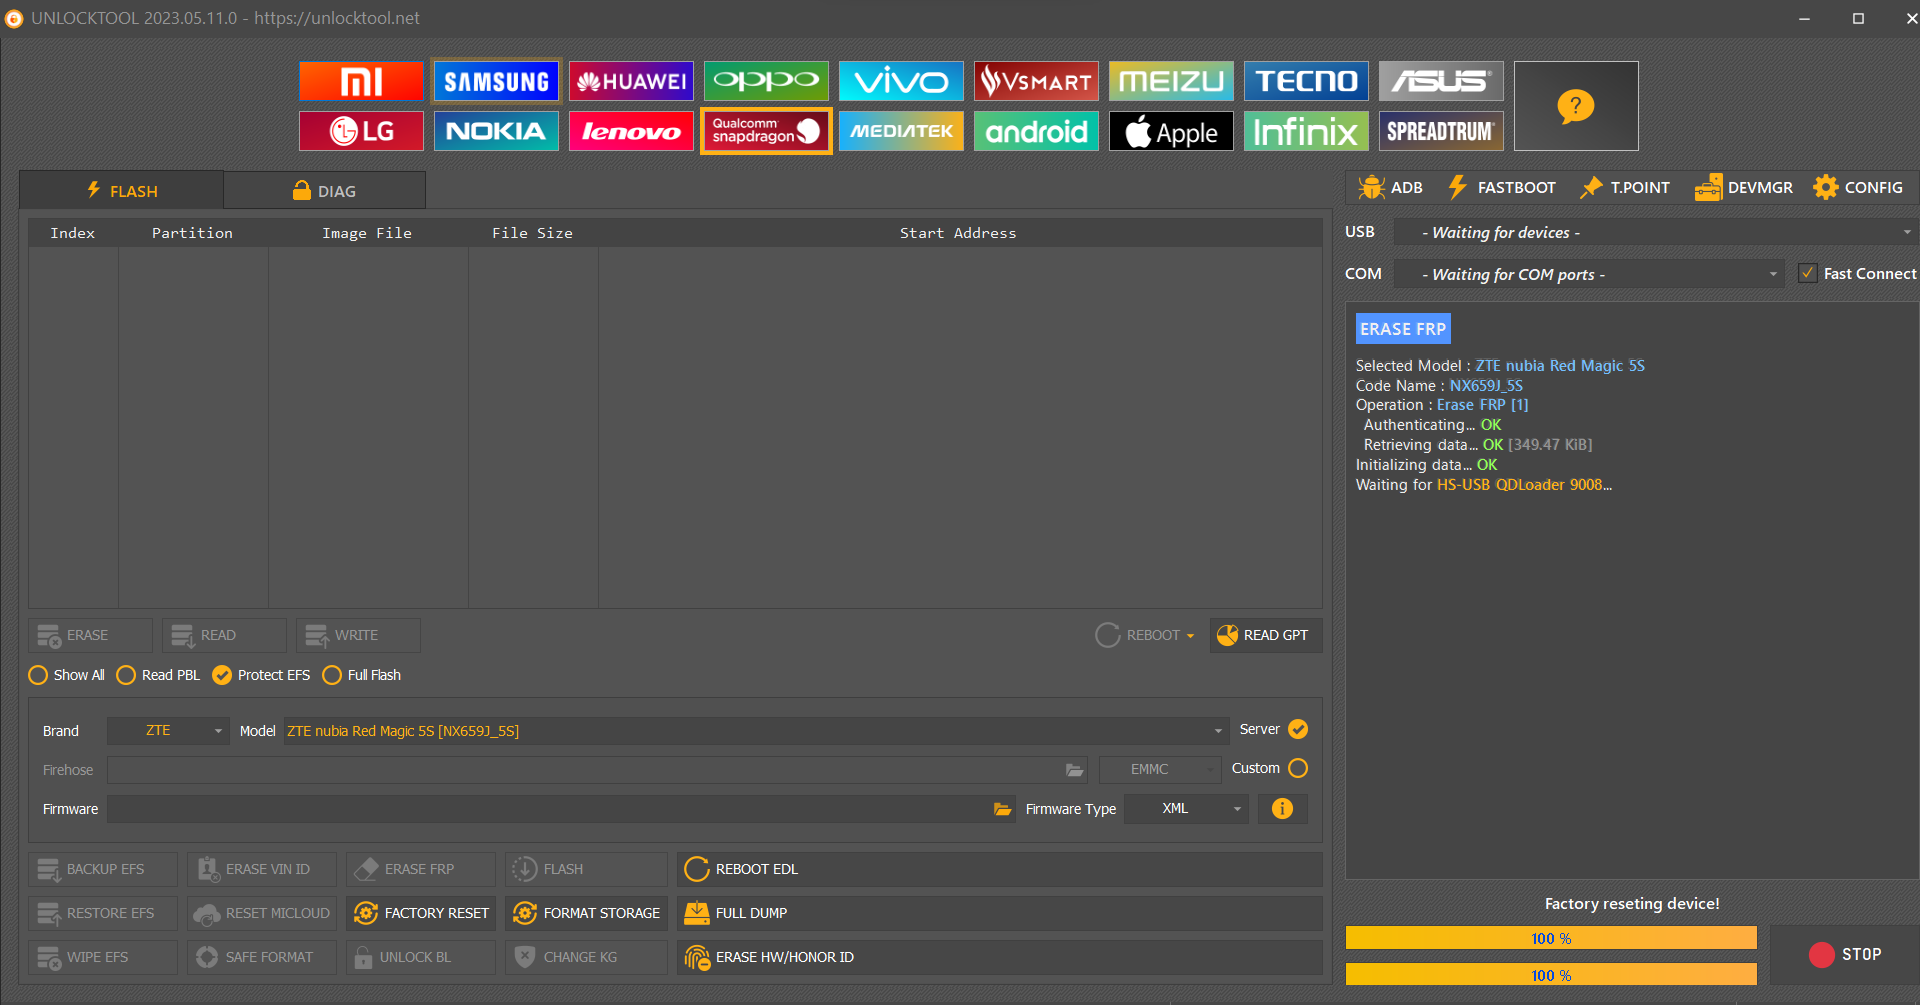Click the READ GPT button

click(1266, 635)
